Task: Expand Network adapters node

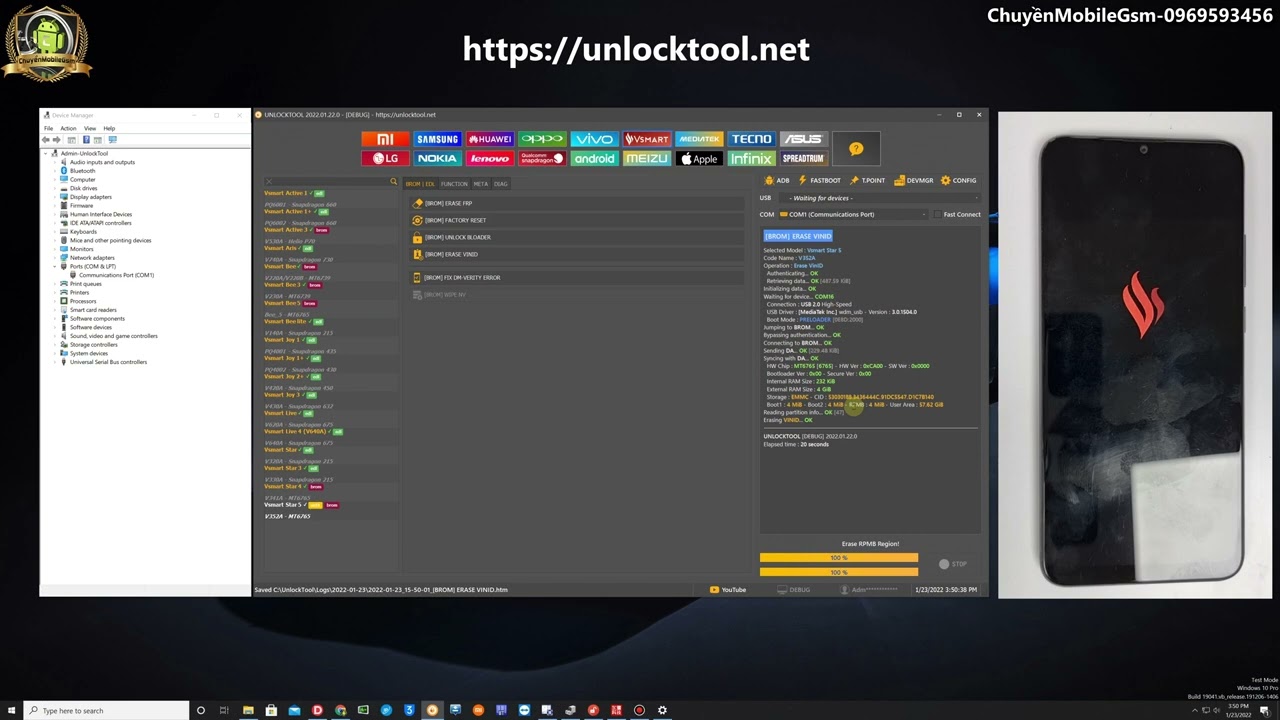Action: click(54, 258)
